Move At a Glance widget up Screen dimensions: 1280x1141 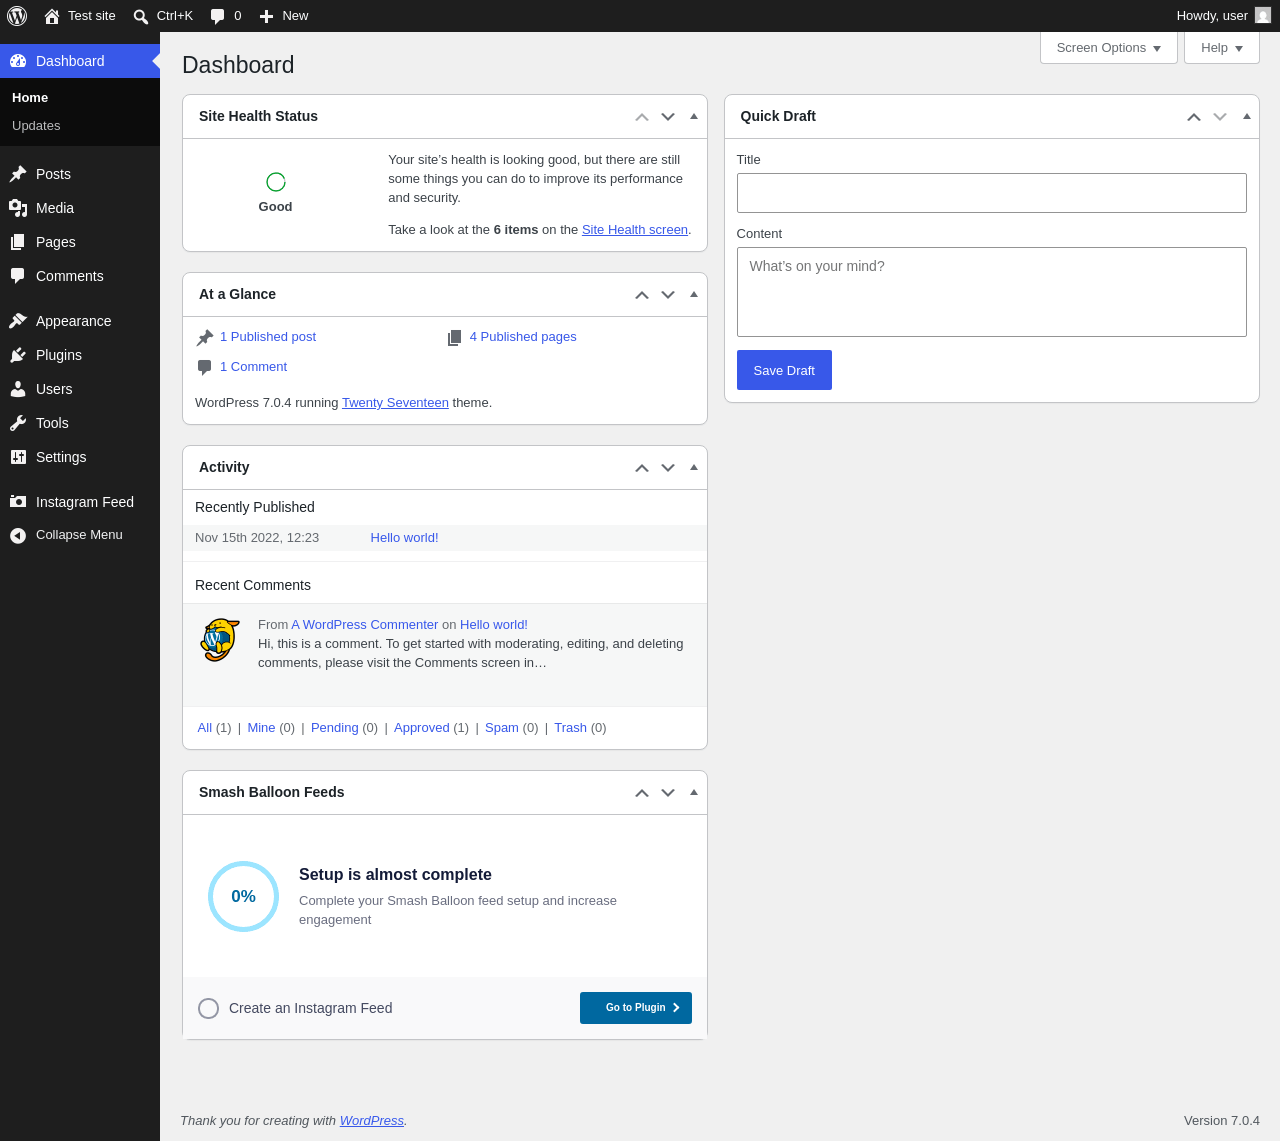pyautogui.click(x=642, y=295)
